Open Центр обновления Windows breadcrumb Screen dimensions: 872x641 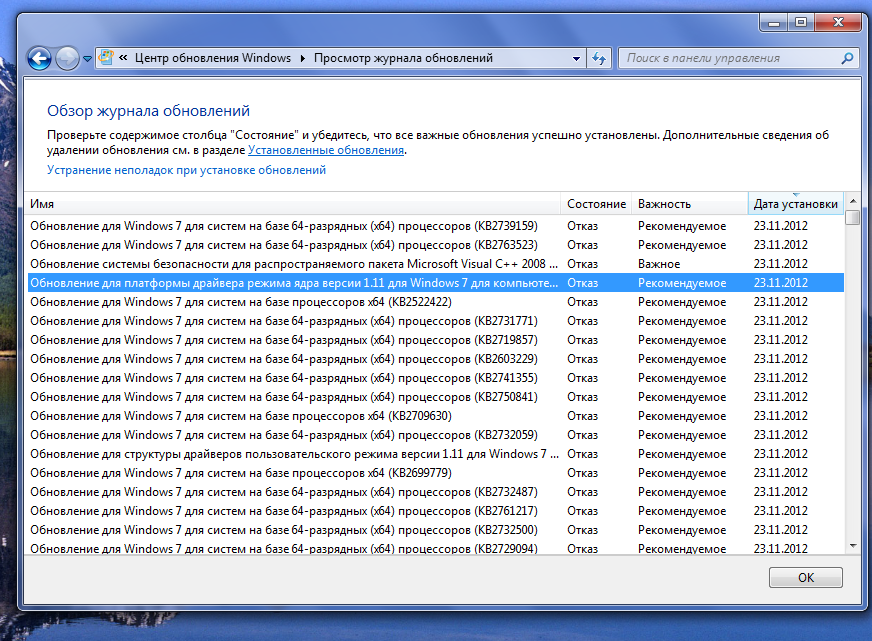213,58
